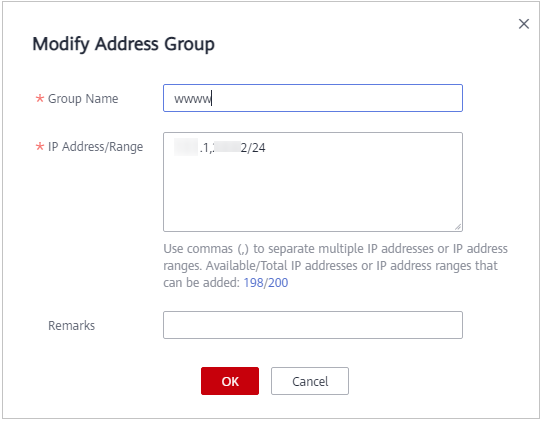
Task: Click empty space in IP Address/Range textarea
Action: tap(313, 194)
